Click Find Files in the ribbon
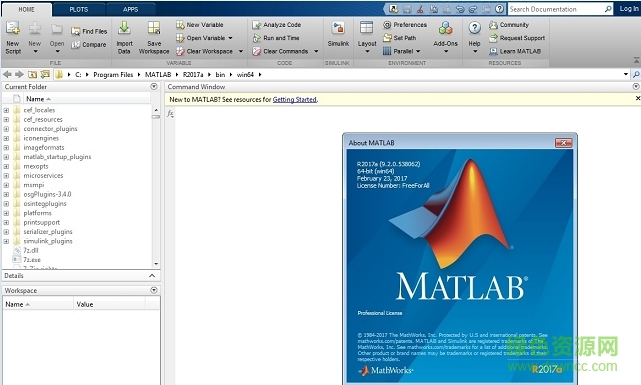 point(89,31)
